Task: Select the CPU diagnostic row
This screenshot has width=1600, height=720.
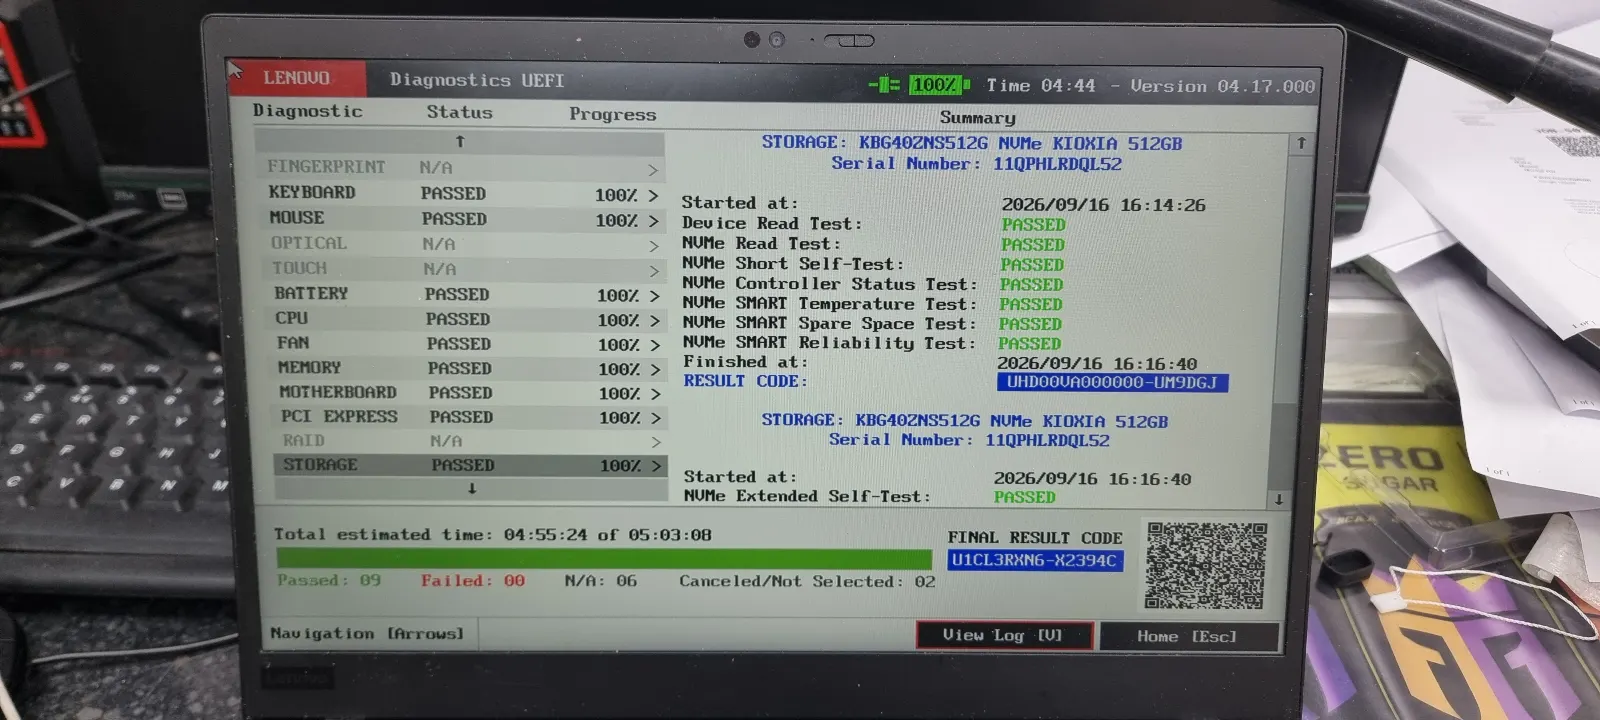Action: [x=467, y=319]
